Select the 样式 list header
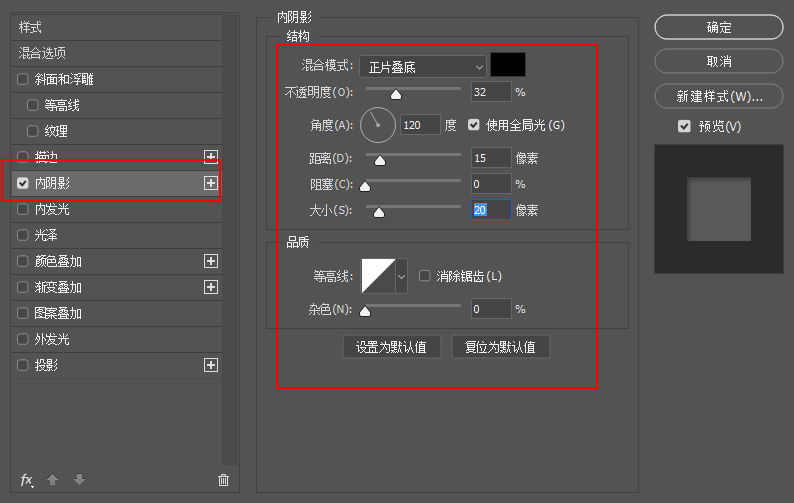 point(117,27)
